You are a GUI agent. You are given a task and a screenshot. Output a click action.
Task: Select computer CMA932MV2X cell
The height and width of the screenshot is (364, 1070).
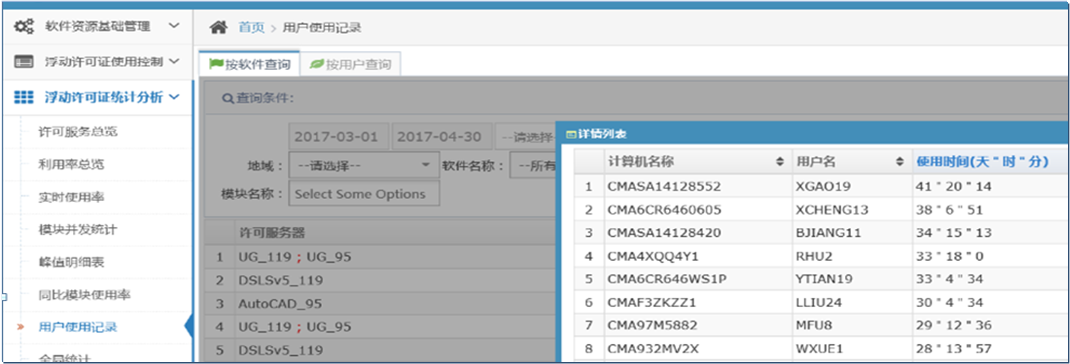click(697, 349)
